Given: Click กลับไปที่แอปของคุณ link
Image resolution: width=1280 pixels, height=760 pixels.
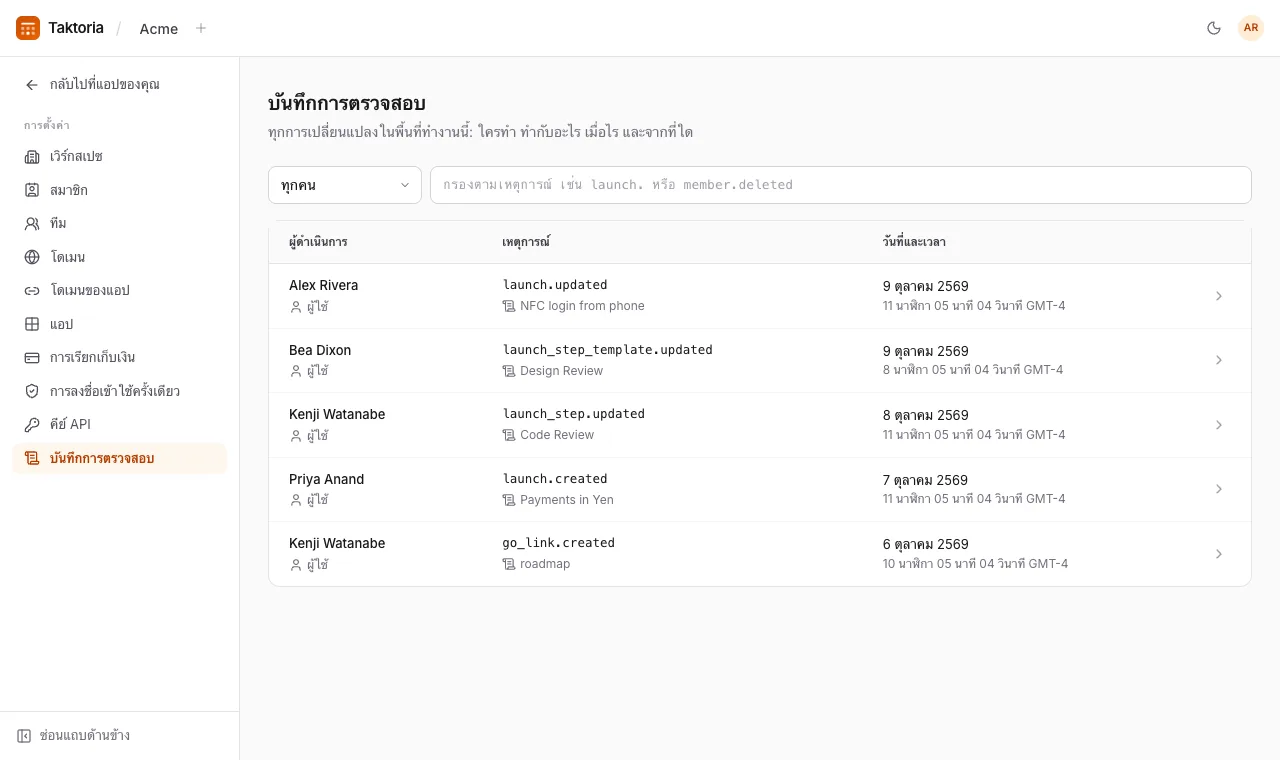Looking at the screenshot, I should 105,85.
